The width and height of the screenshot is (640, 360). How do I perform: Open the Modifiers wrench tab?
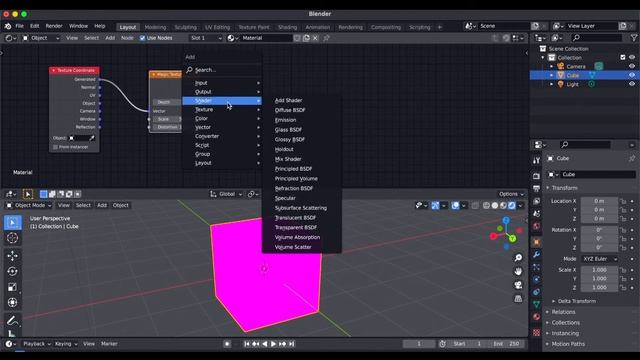click(536, 255)
